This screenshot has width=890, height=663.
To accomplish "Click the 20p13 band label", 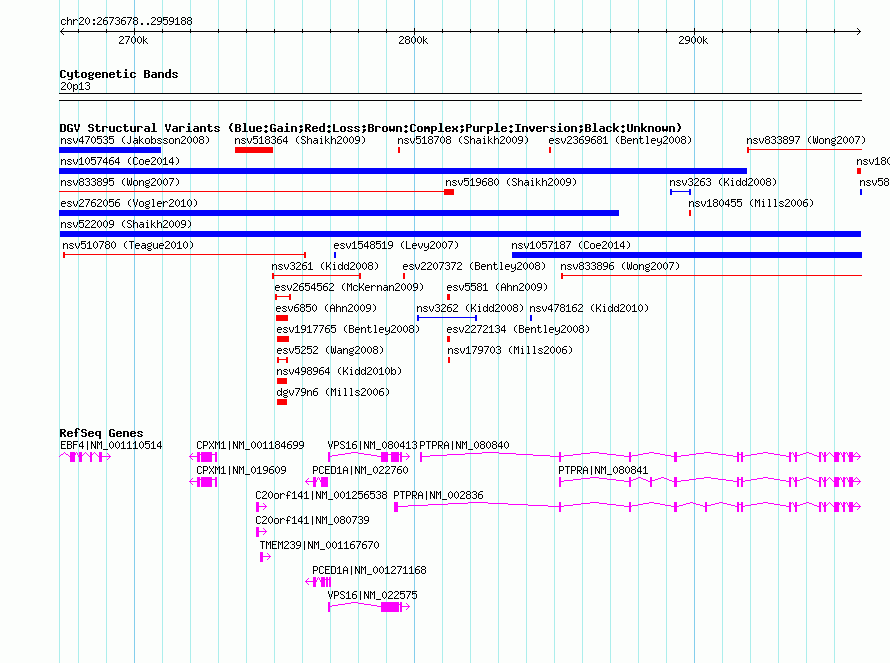I will [x=75, y=86].
